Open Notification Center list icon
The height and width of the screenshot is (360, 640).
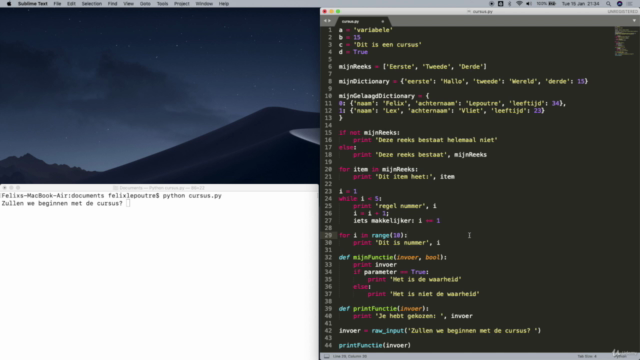[x=630, y=4]
